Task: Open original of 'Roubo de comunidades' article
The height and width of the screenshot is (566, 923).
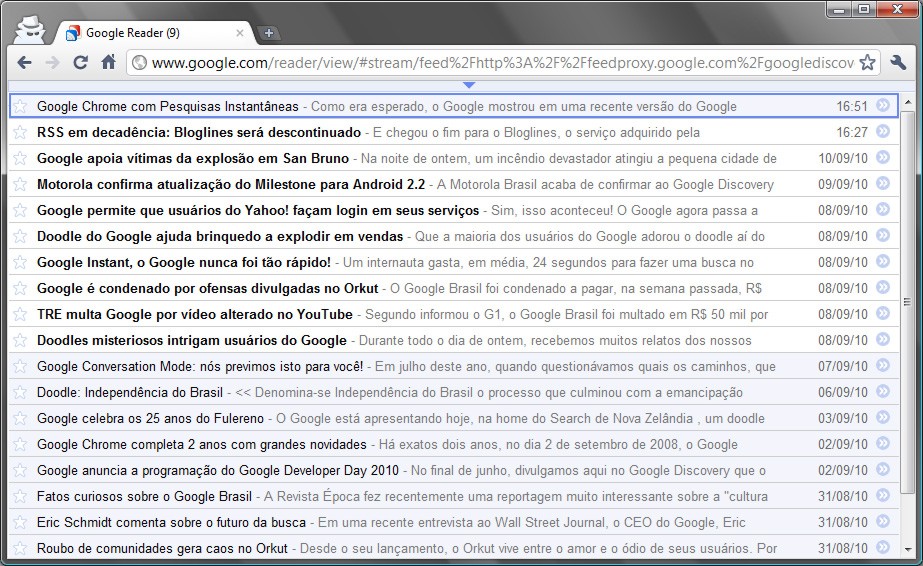Action: [x=882, y=547]
